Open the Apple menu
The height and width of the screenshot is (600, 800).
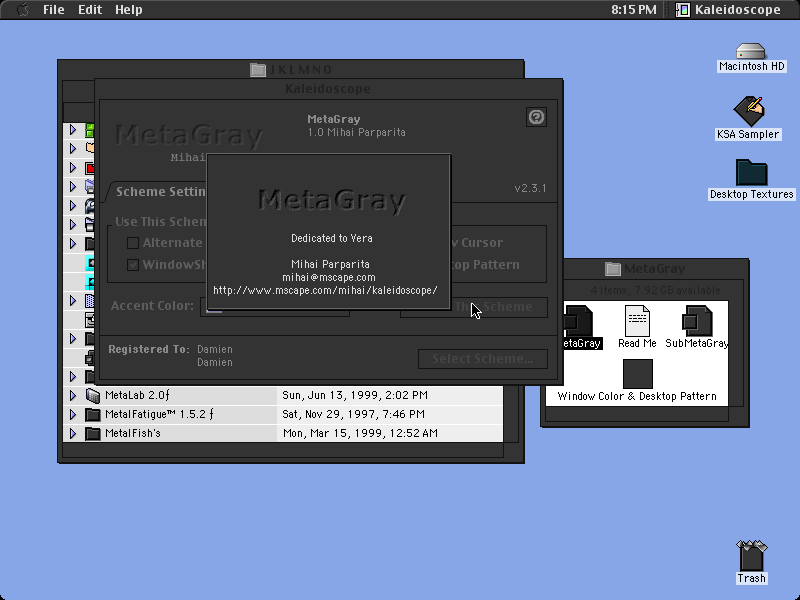22,9
